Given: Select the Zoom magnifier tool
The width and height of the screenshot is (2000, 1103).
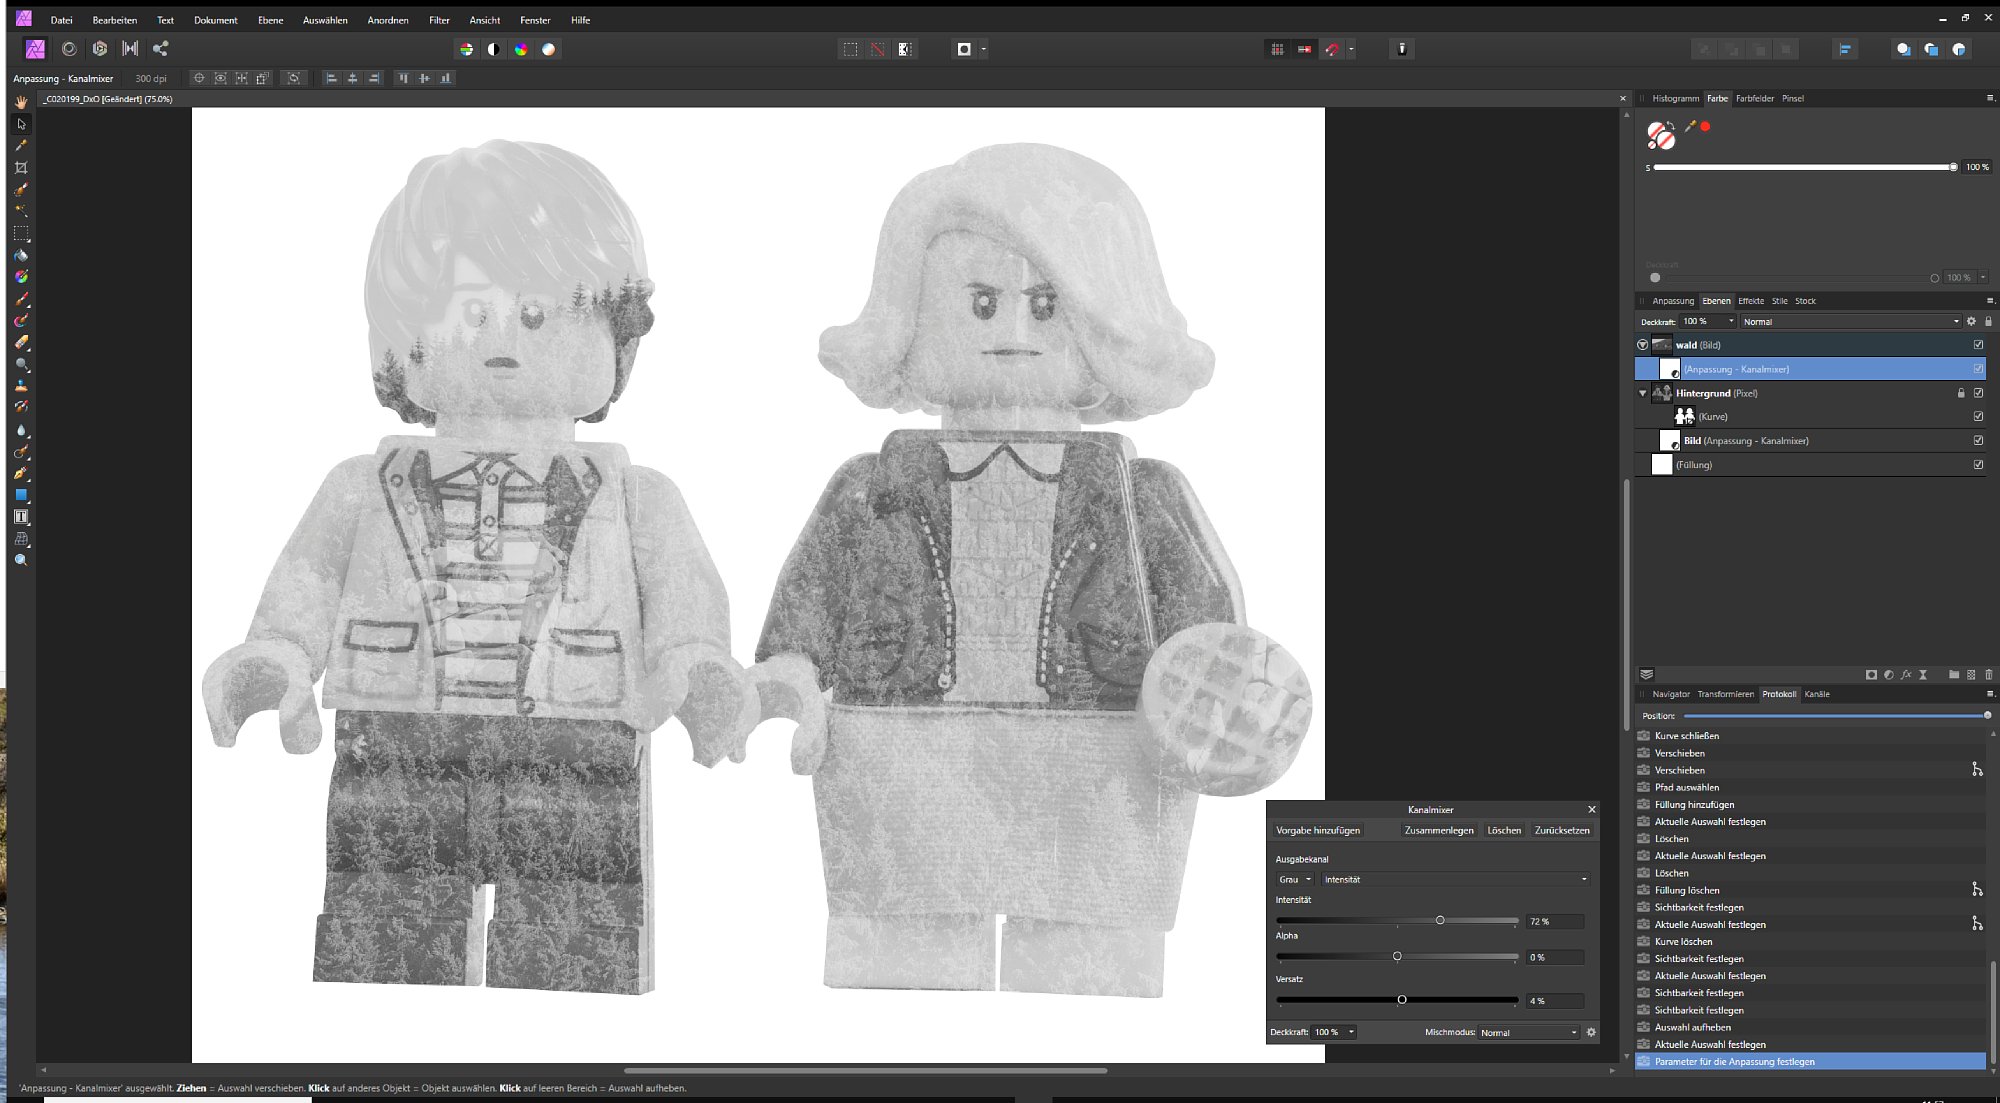Looking at the screenshot, I should 21,560.
